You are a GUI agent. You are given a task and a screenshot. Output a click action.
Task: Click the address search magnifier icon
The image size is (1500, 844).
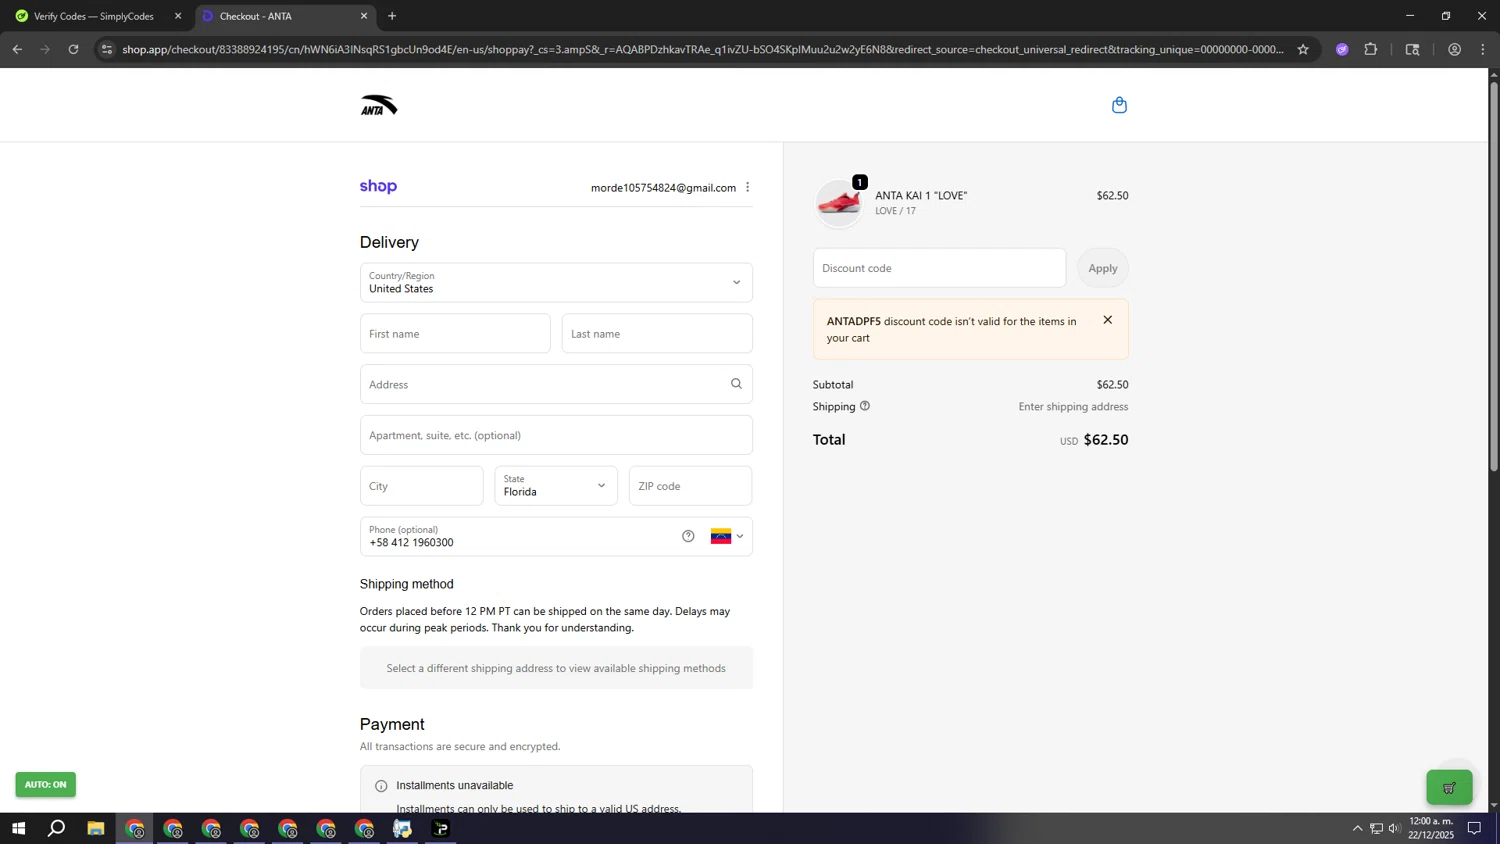click(736, 384)
